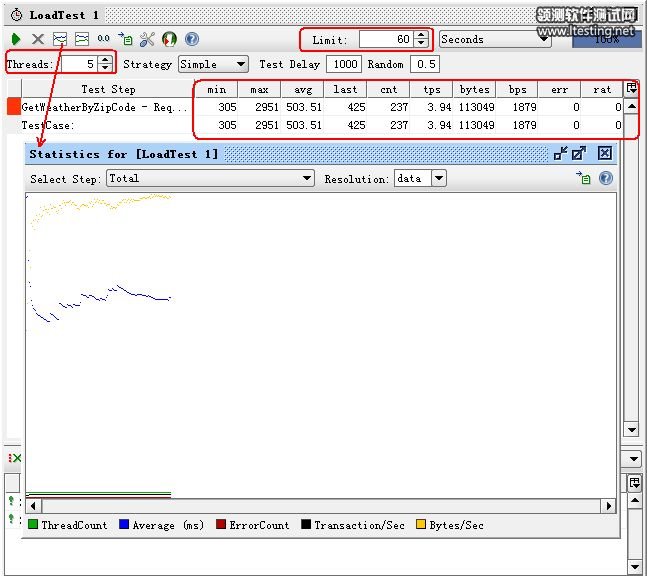Click the Test Delay input field

(x=344, y=64)
